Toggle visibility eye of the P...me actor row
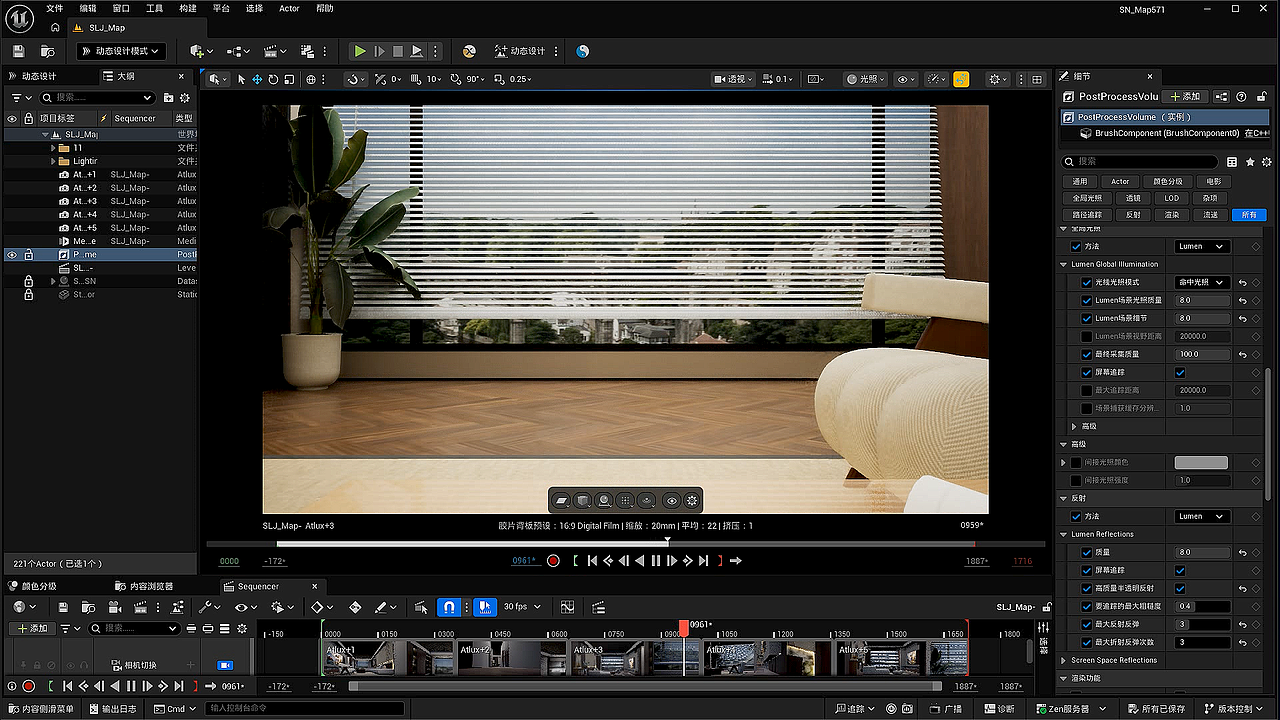The height and width of the screenshot is (720, 1280). 12,255
